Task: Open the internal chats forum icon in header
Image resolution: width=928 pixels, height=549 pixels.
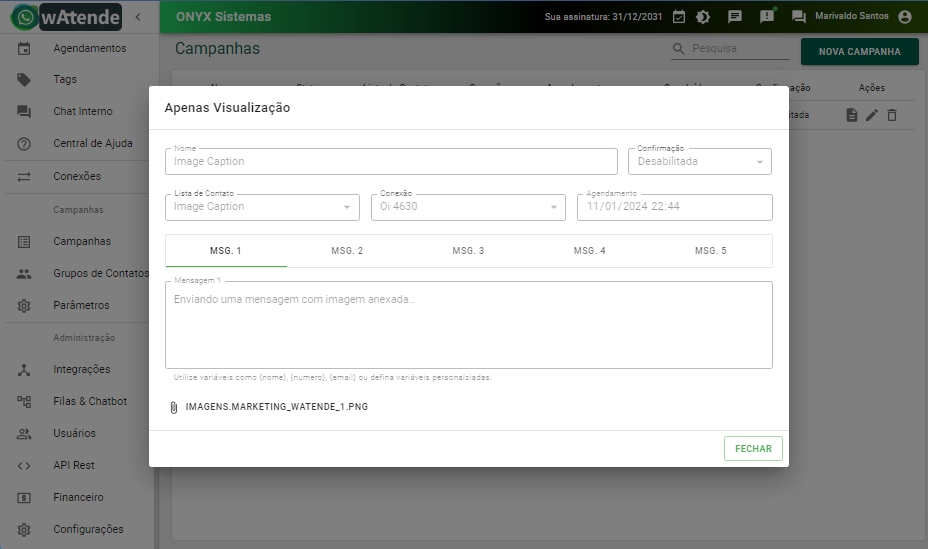Action: [x=798, y=17]
